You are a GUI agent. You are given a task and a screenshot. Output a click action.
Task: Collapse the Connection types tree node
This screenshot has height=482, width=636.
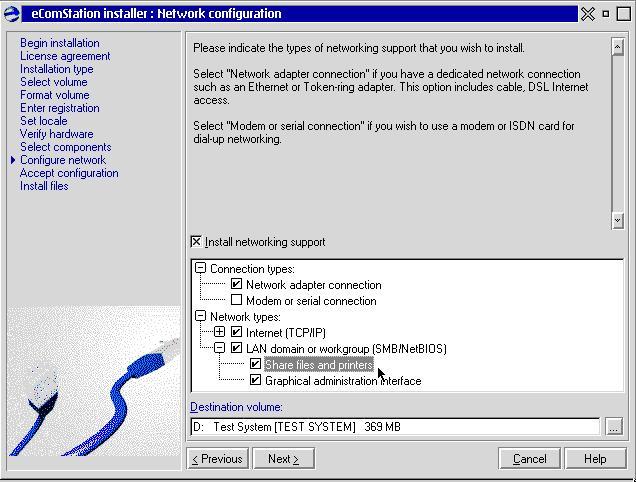pos(201,268)
